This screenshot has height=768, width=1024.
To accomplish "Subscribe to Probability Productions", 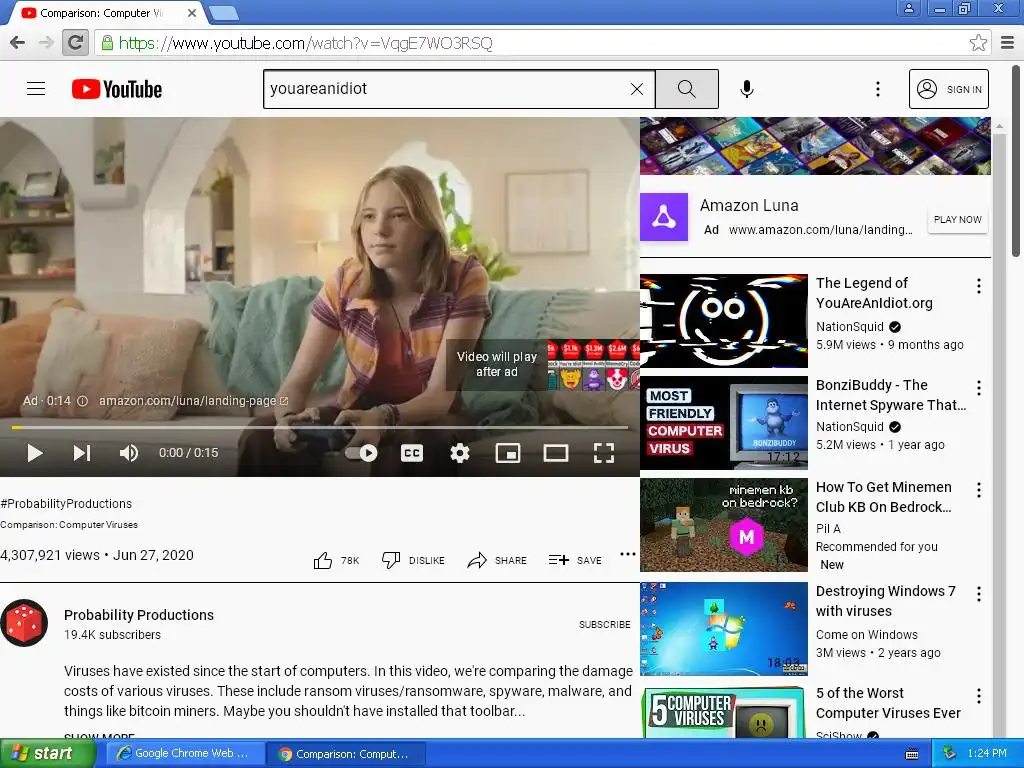I will coord(605,624).
